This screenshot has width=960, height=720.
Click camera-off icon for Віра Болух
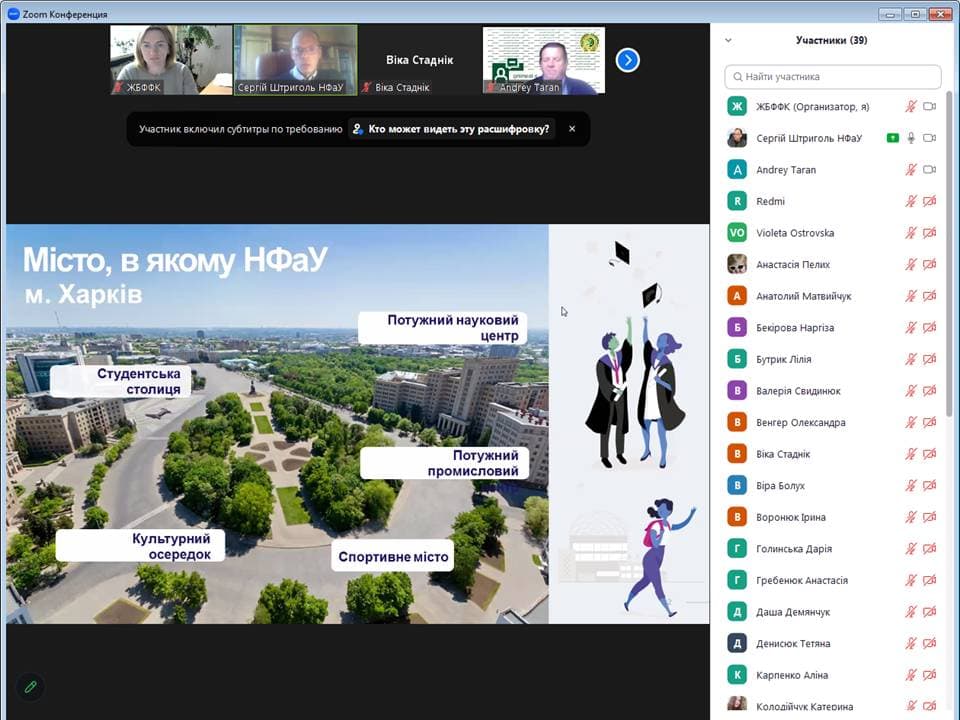pos(929,486)
